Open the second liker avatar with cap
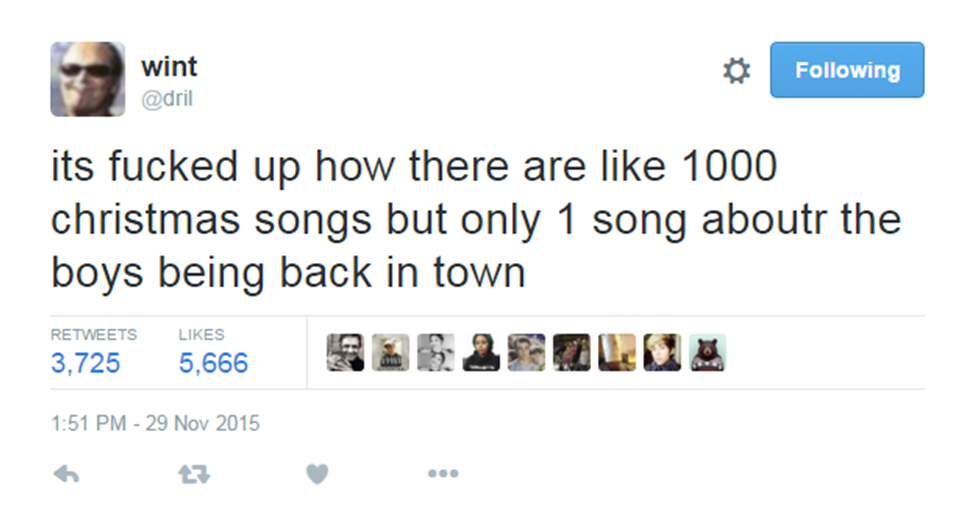This screenshot has height=512, width=979. pyautogui.click(x=391, y=352)
